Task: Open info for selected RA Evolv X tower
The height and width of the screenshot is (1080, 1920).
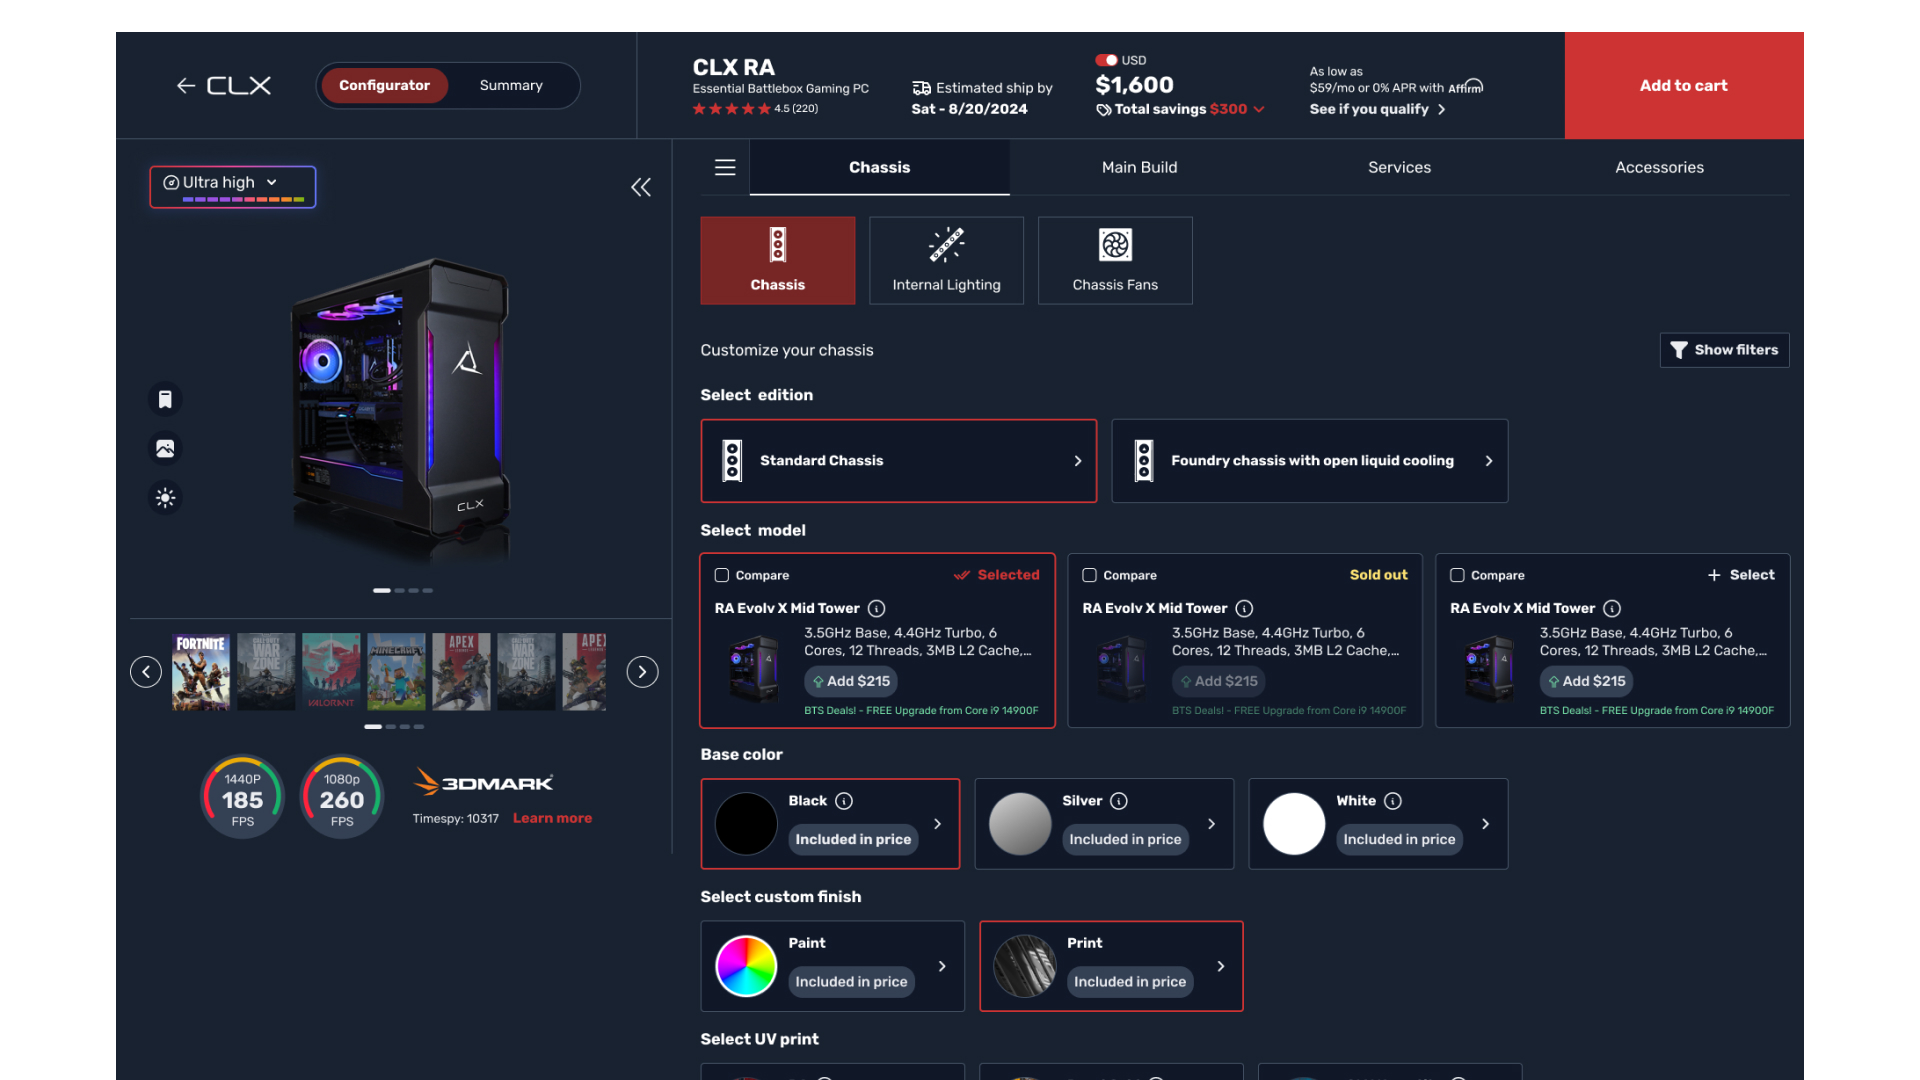Action: (877, 609)
